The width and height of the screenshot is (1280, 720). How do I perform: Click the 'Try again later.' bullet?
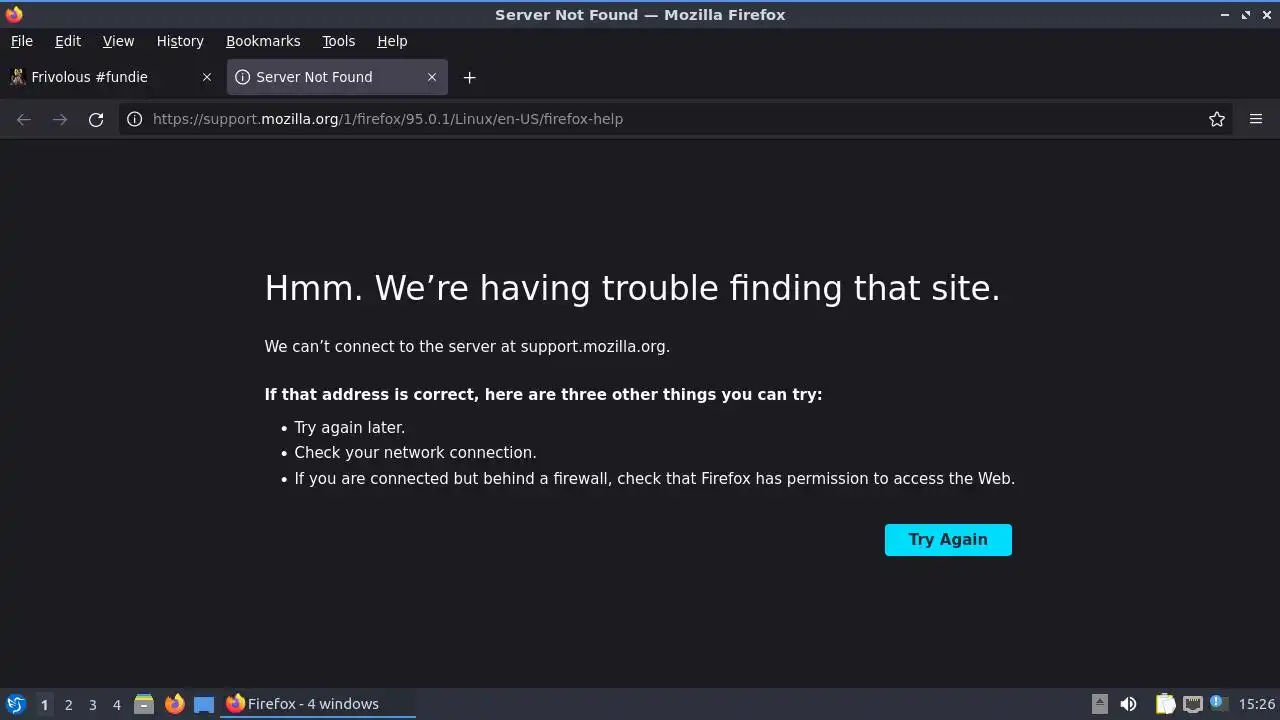click(x=350, y=428)
